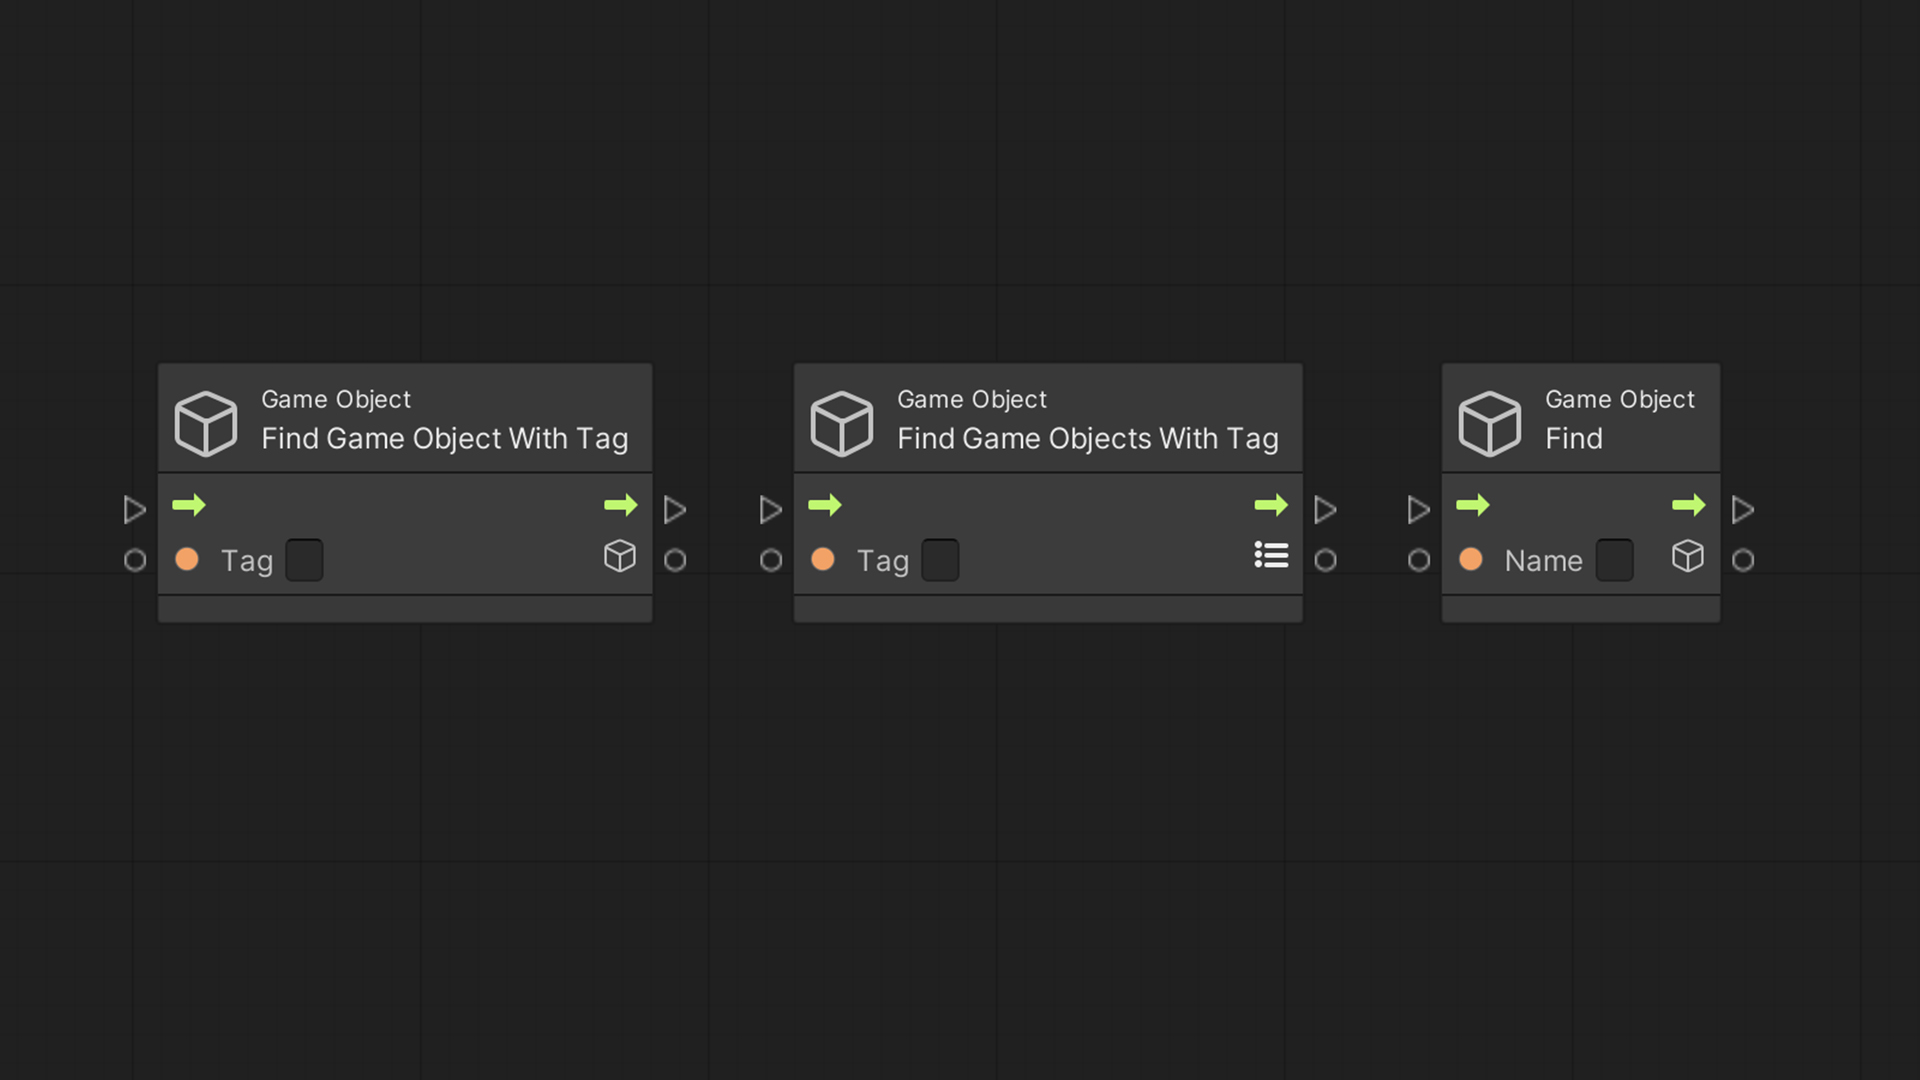This screenshot has height=1080, width=1920.
Task: Expand the Name input field on Find node
Action: (1614, 559)
